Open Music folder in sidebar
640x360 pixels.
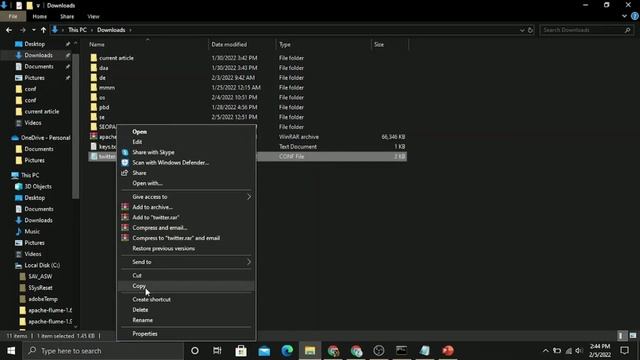click(x=32, y=231)
